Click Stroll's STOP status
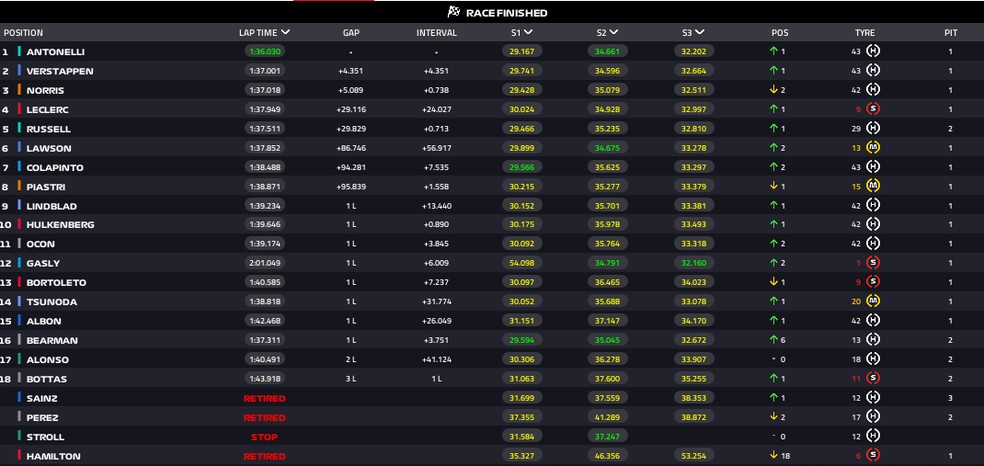984x466 pixels. point(264,437)
